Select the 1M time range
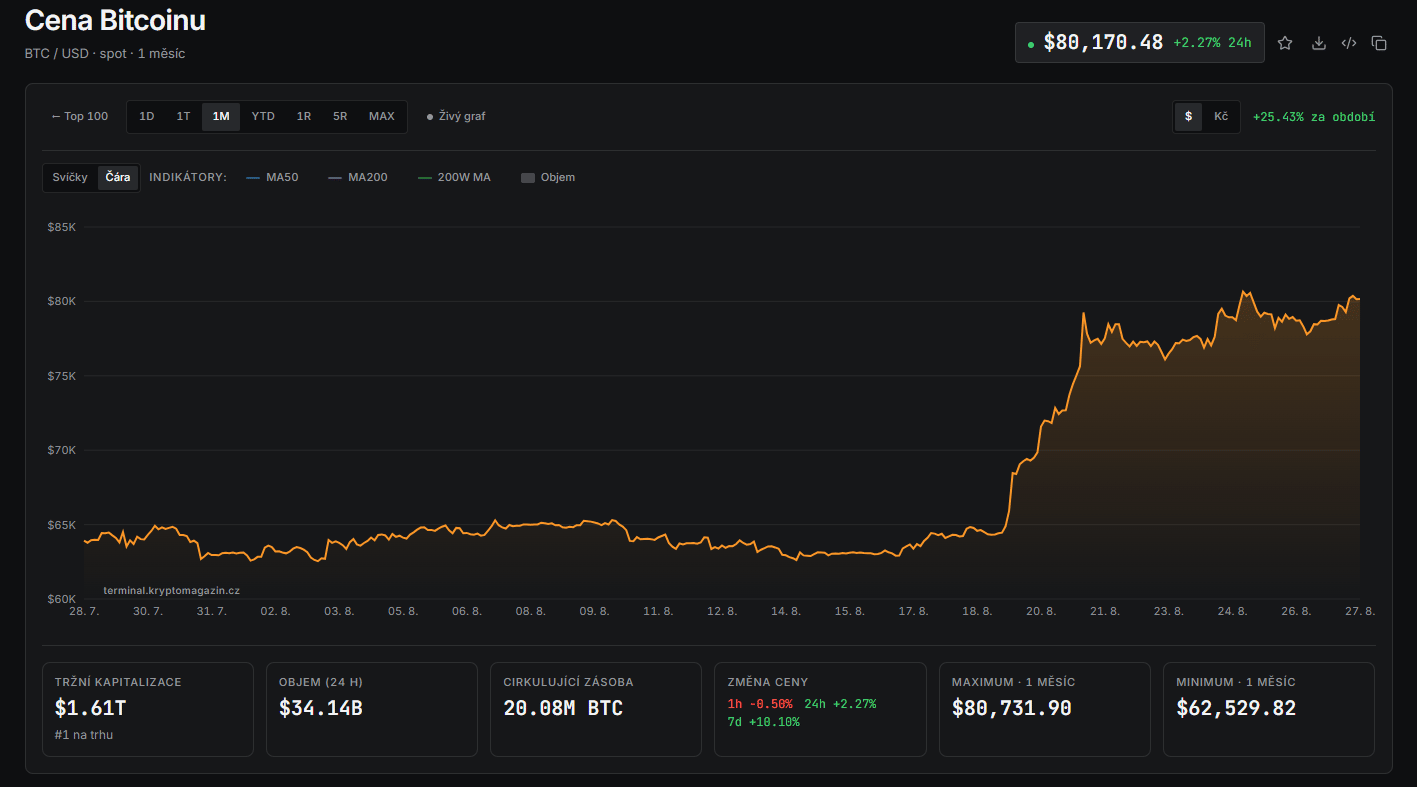This screenshot has width=1417, height=787. tap(221, 116)
